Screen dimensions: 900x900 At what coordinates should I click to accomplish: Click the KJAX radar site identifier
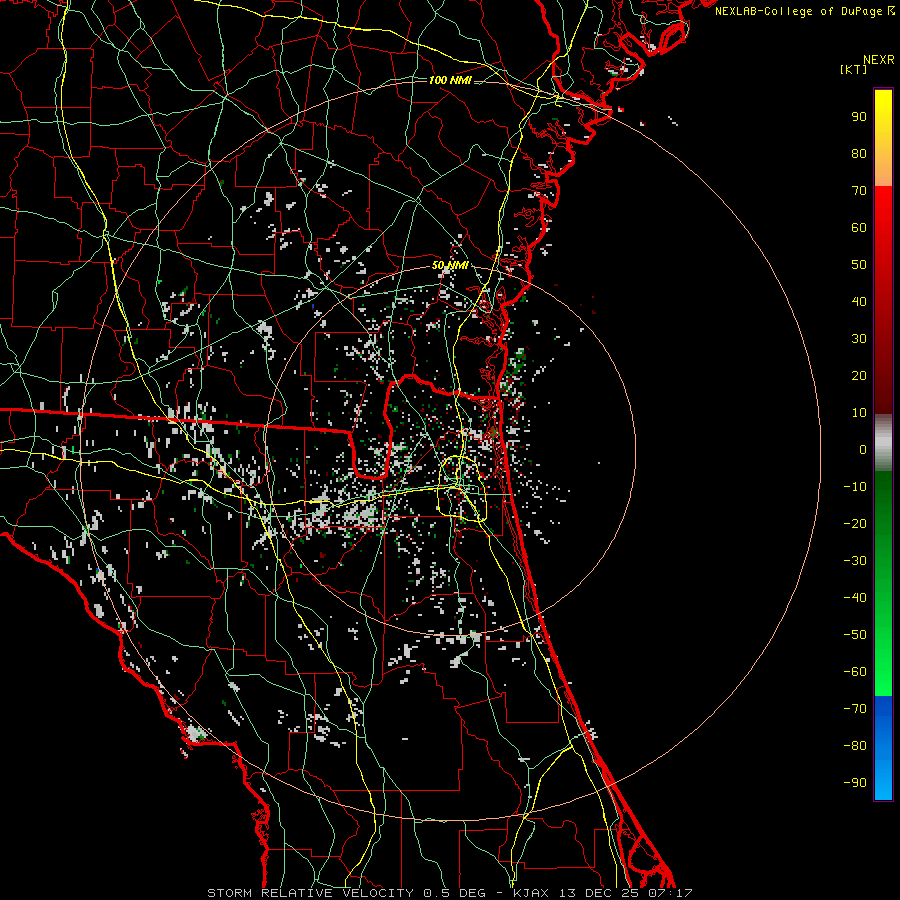click(x=530, y=893)
